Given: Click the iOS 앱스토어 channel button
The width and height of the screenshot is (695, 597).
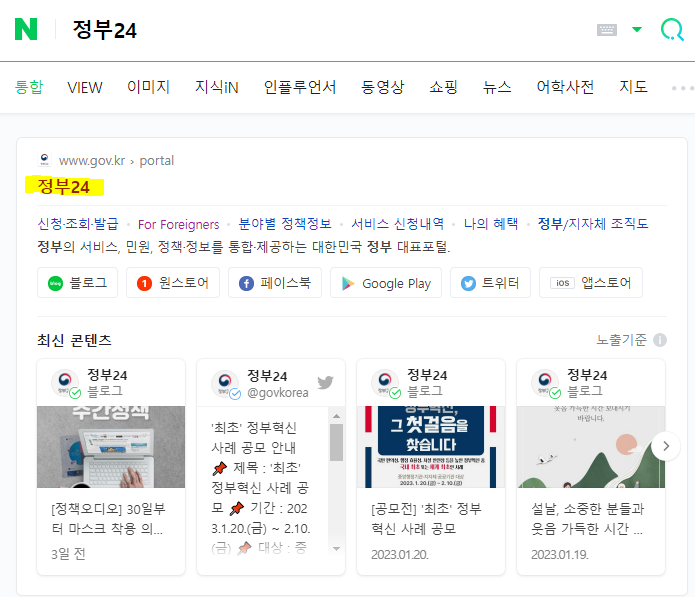Looking at the screenshot, I should click(x=591, y=283).
